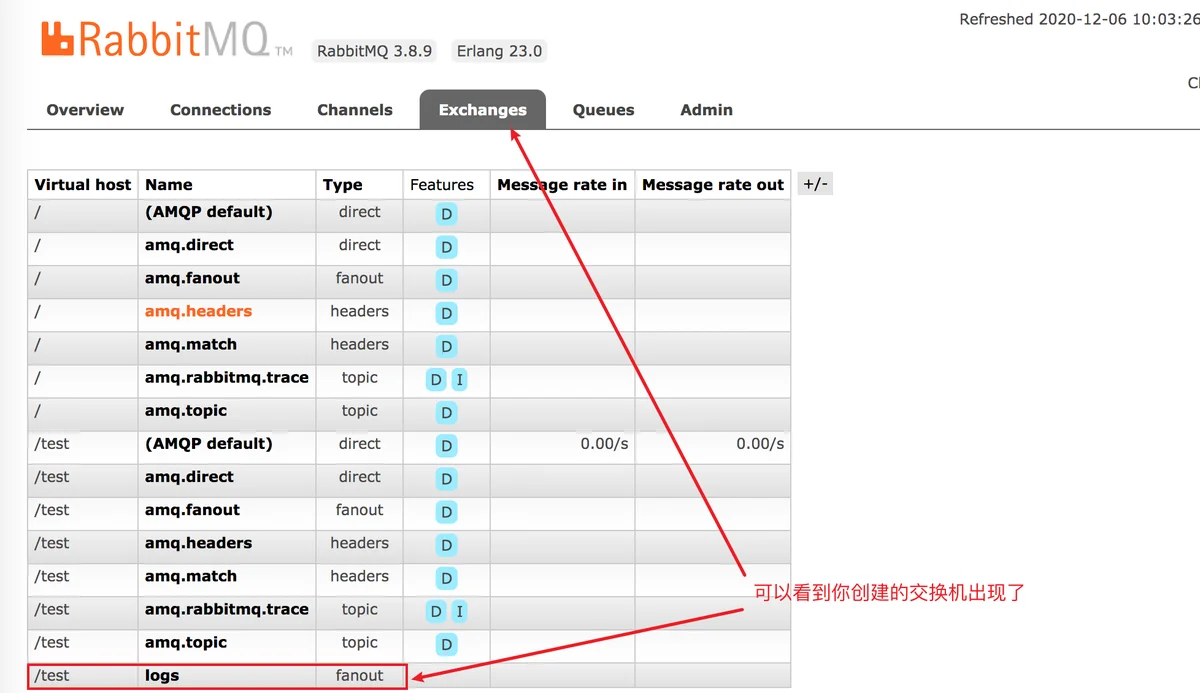
Task: Open the Admin tab
Action: click(x=706, y=110)
